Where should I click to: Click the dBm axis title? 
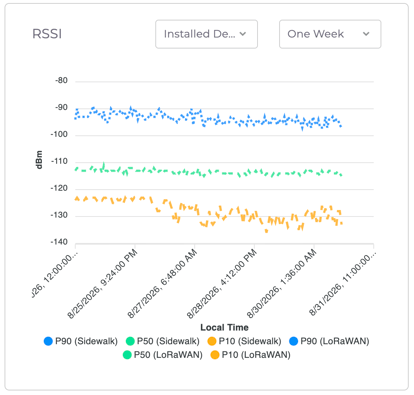(x=39, y=160)
